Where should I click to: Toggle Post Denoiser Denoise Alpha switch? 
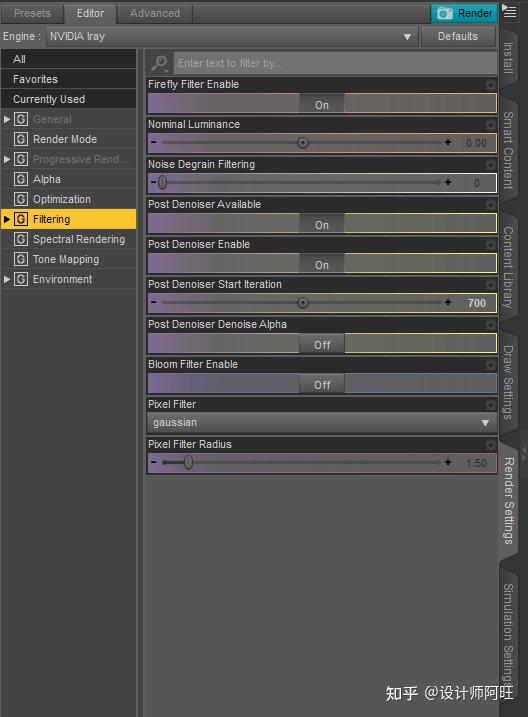tap(322, 344)
